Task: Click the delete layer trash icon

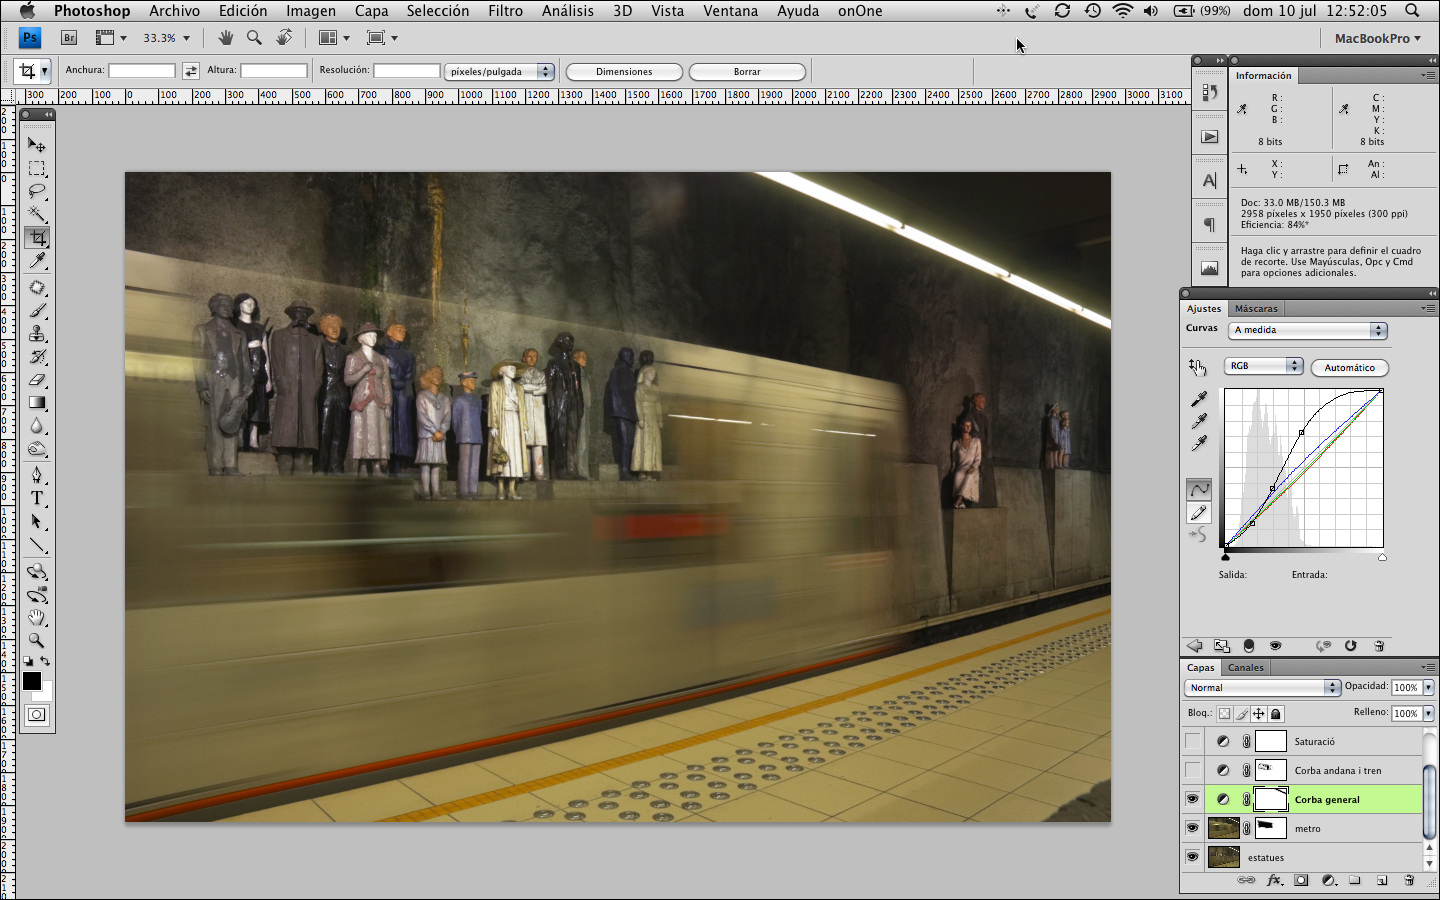Action: 1409,881
